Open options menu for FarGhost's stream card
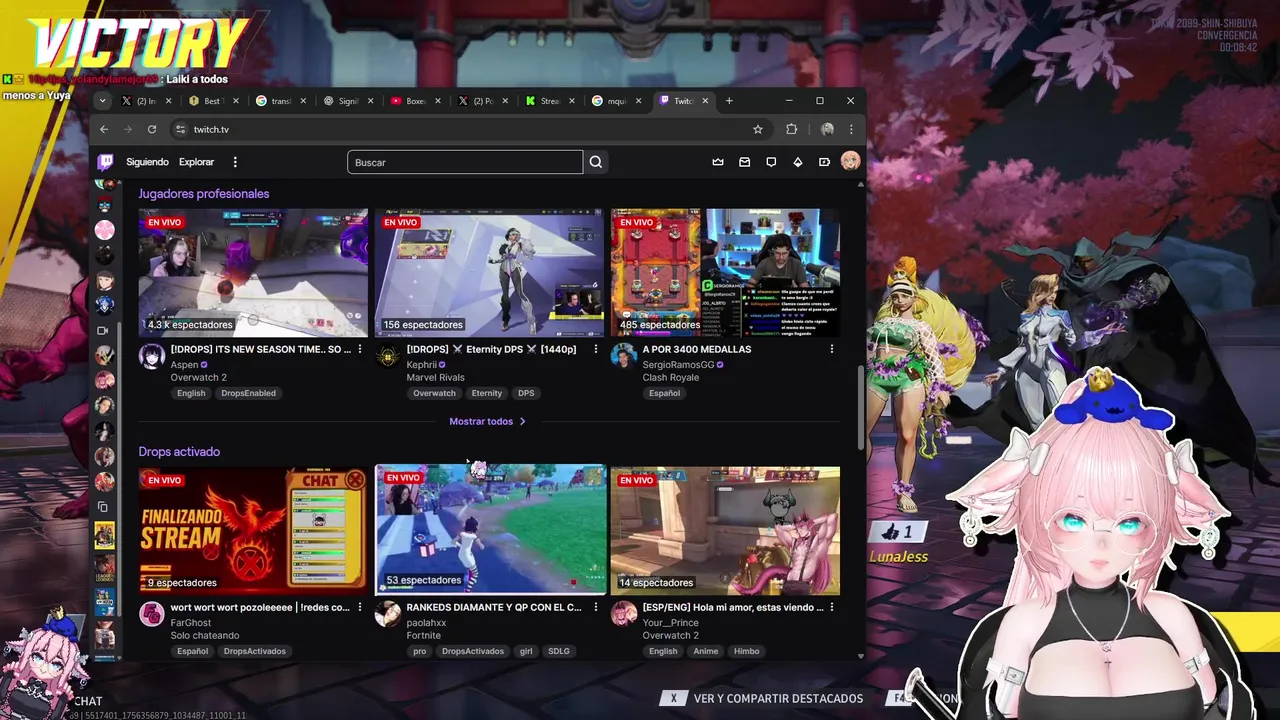The image size is (1280, 720). (360, 607)
